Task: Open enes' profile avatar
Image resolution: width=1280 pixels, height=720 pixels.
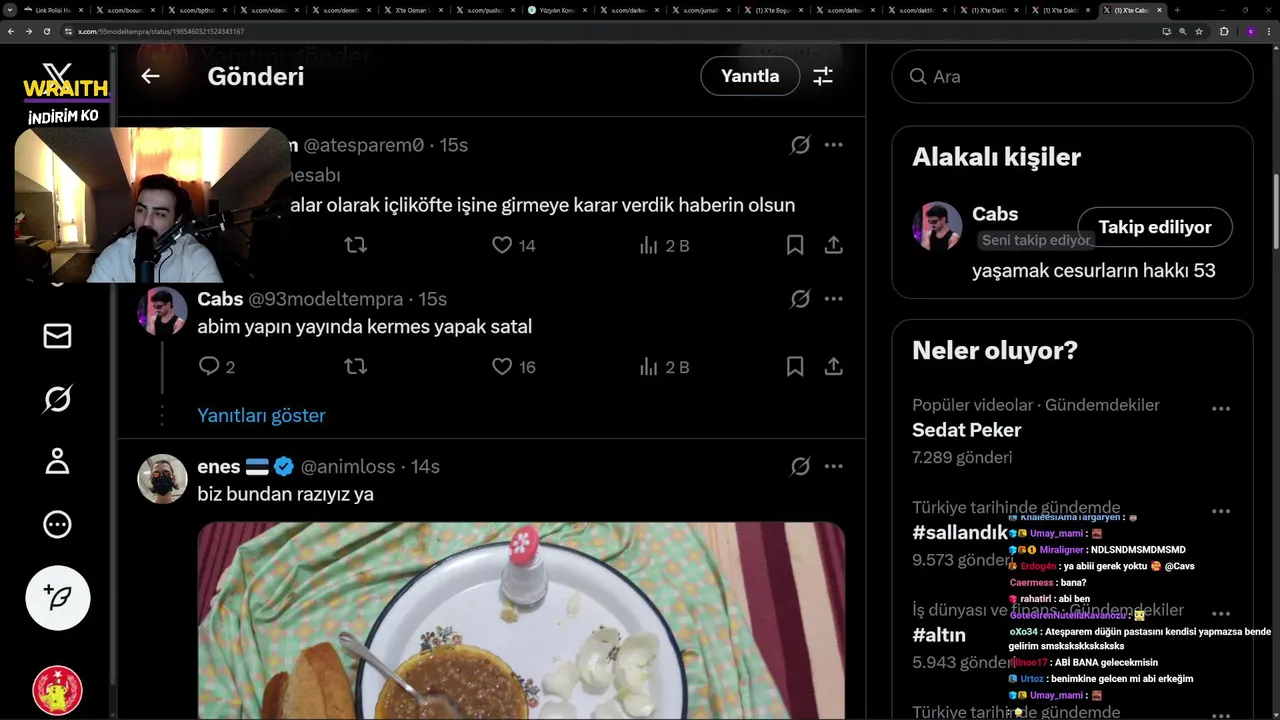Action: tap(162, 480)
